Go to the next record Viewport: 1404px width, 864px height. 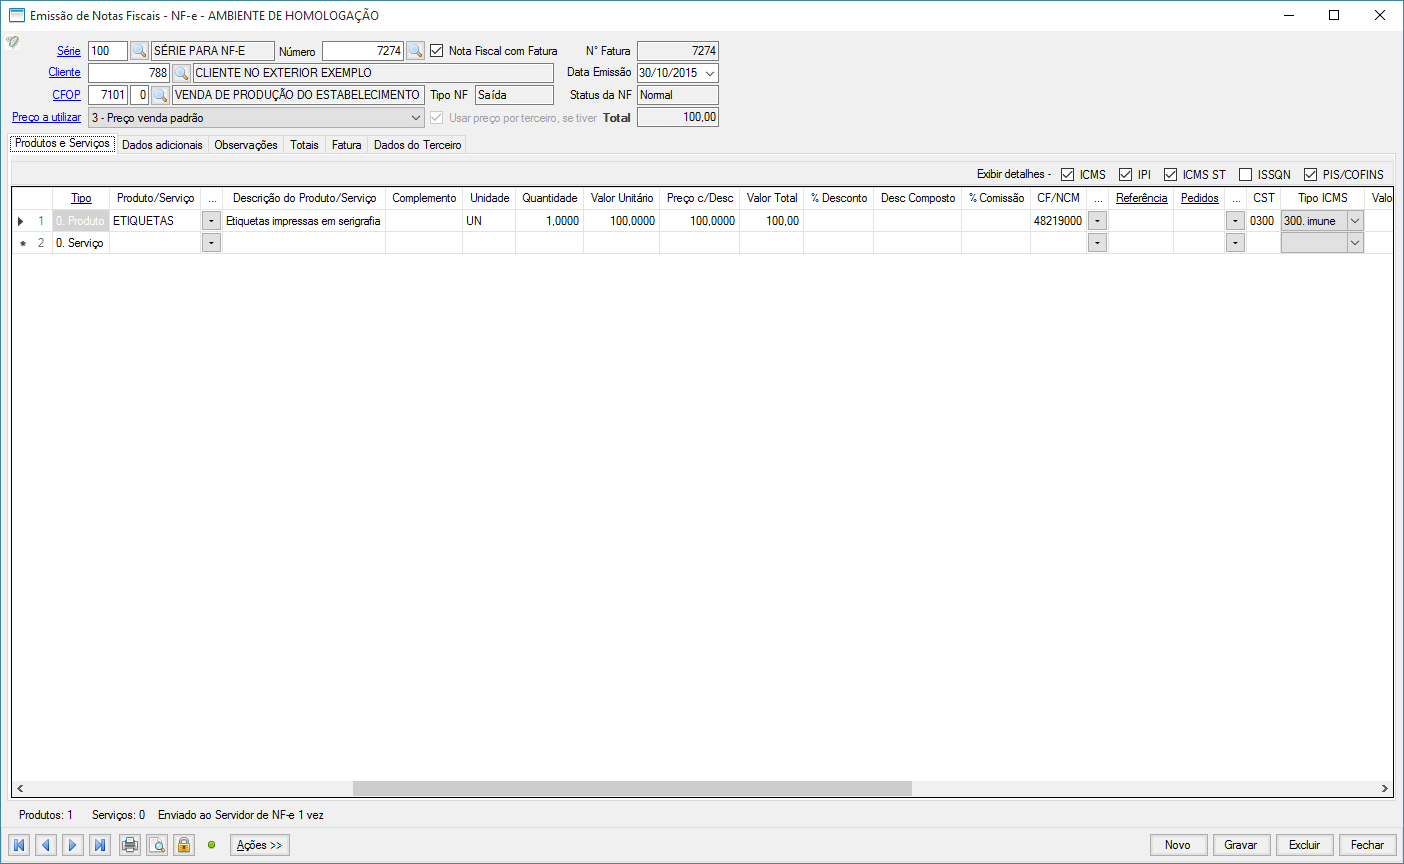click(73, 845)
